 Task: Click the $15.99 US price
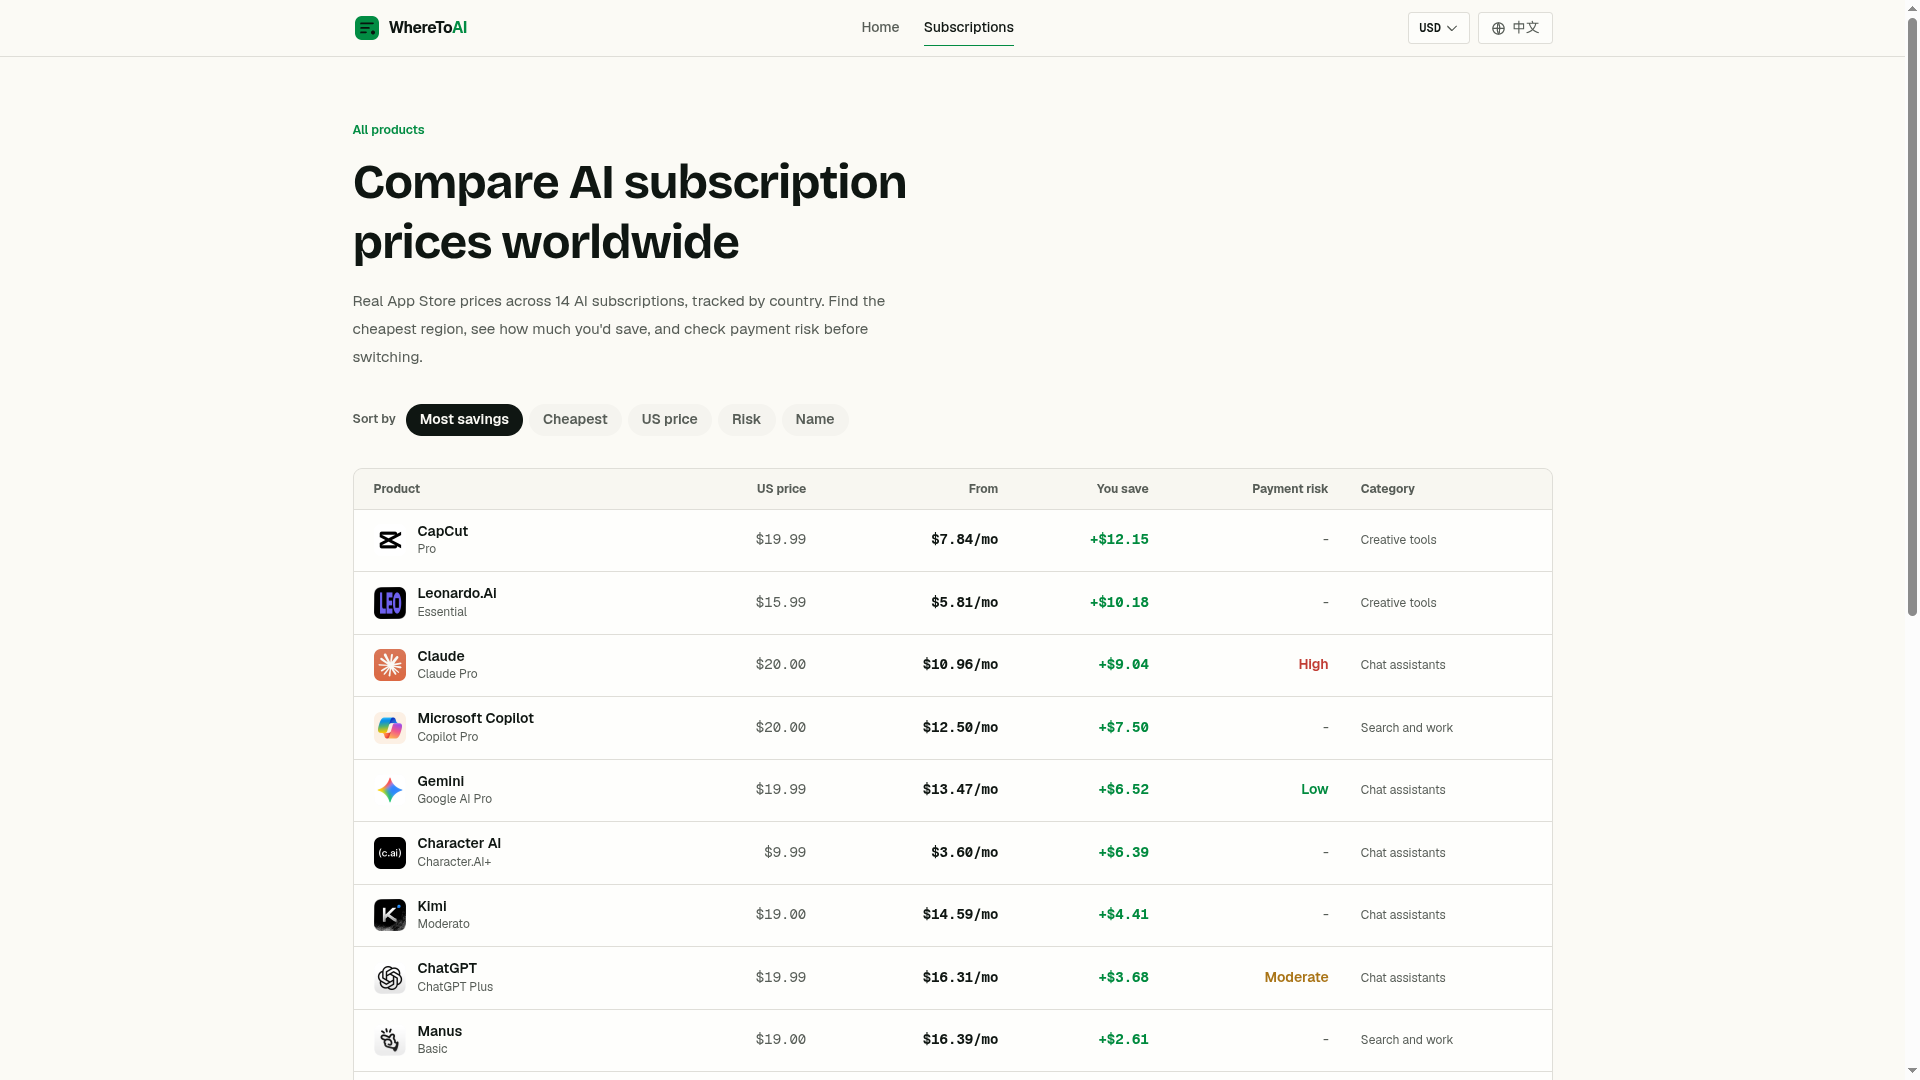tap(781, 603)
